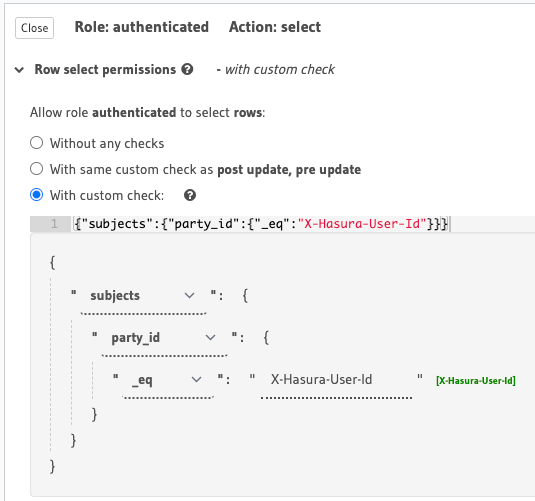Click the party_id chevron arrow icon
The width and height of the screenshot is (535, 501).
(x=211, y=338)
